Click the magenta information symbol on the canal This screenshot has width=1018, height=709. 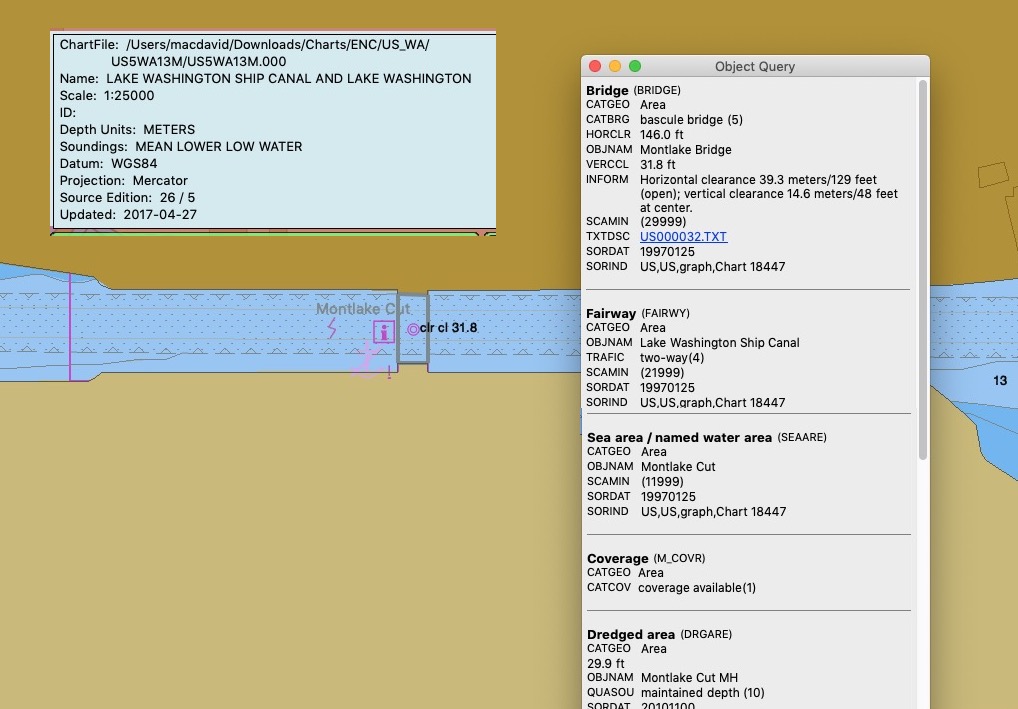point(384,333)
